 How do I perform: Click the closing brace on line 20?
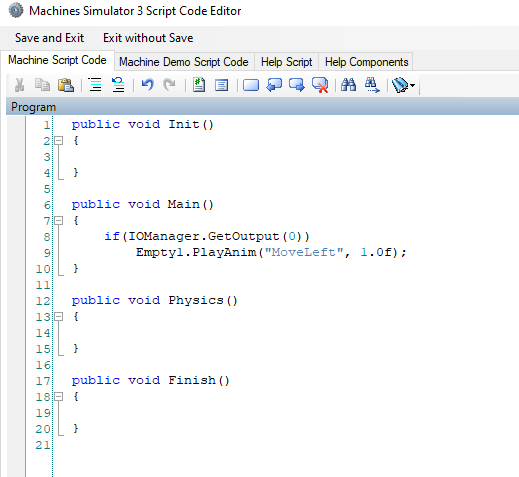pyautogui.click(x=76, y=428)
